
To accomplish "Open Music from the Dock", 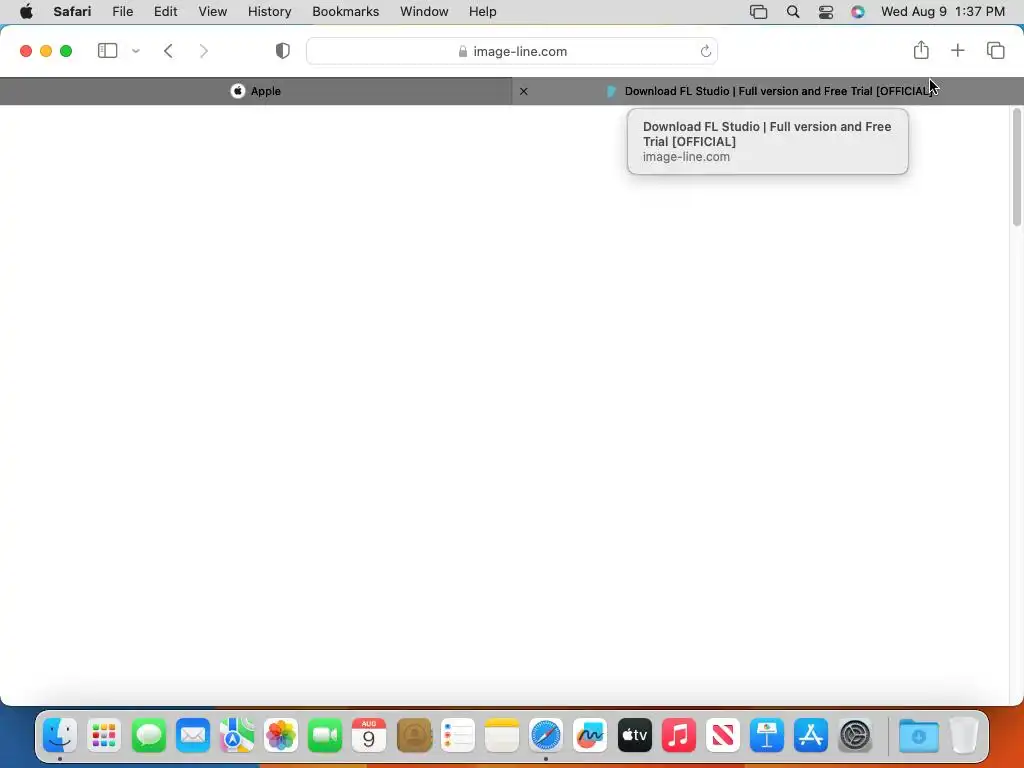I will pos(679,735).
